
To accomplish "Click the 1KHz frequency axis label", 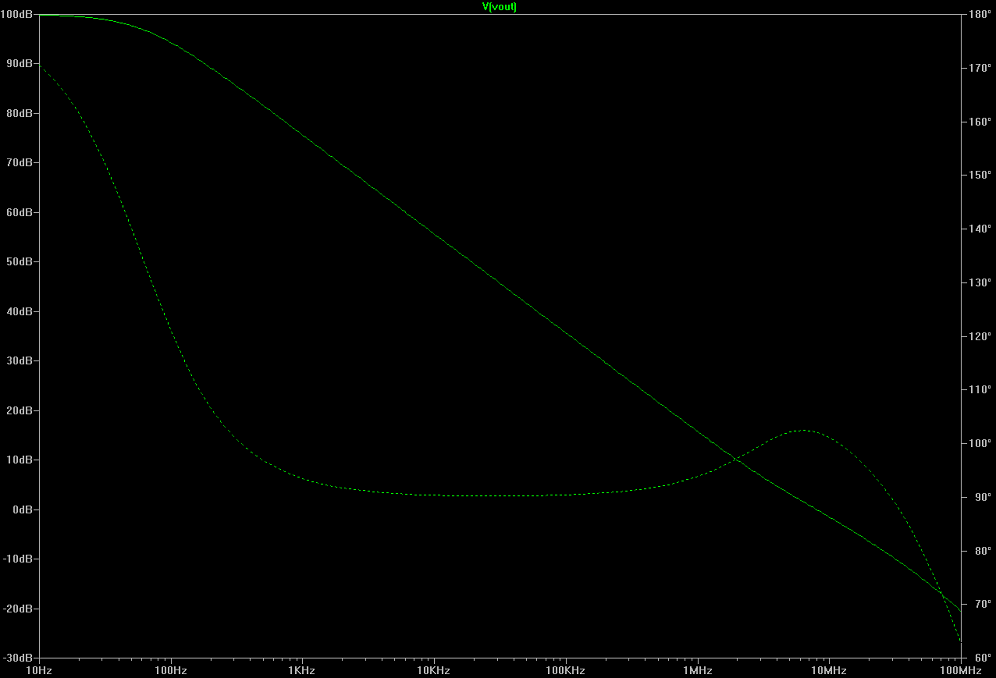I will point(302,670).
